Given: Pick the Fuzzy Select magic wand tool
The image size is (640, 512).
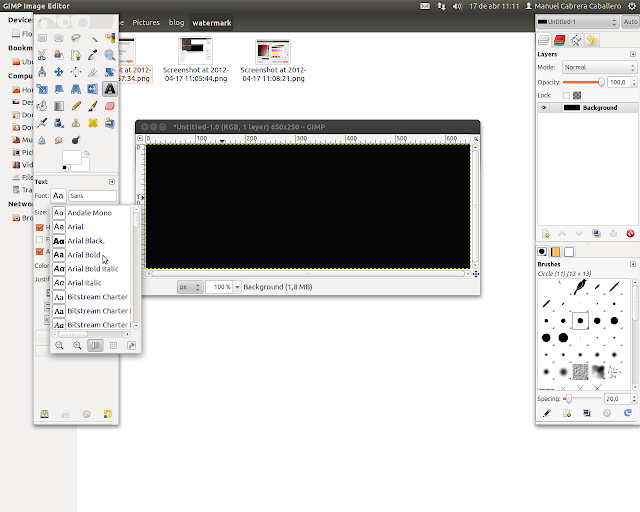Looking at the screenshot, I should click(93, 38).
